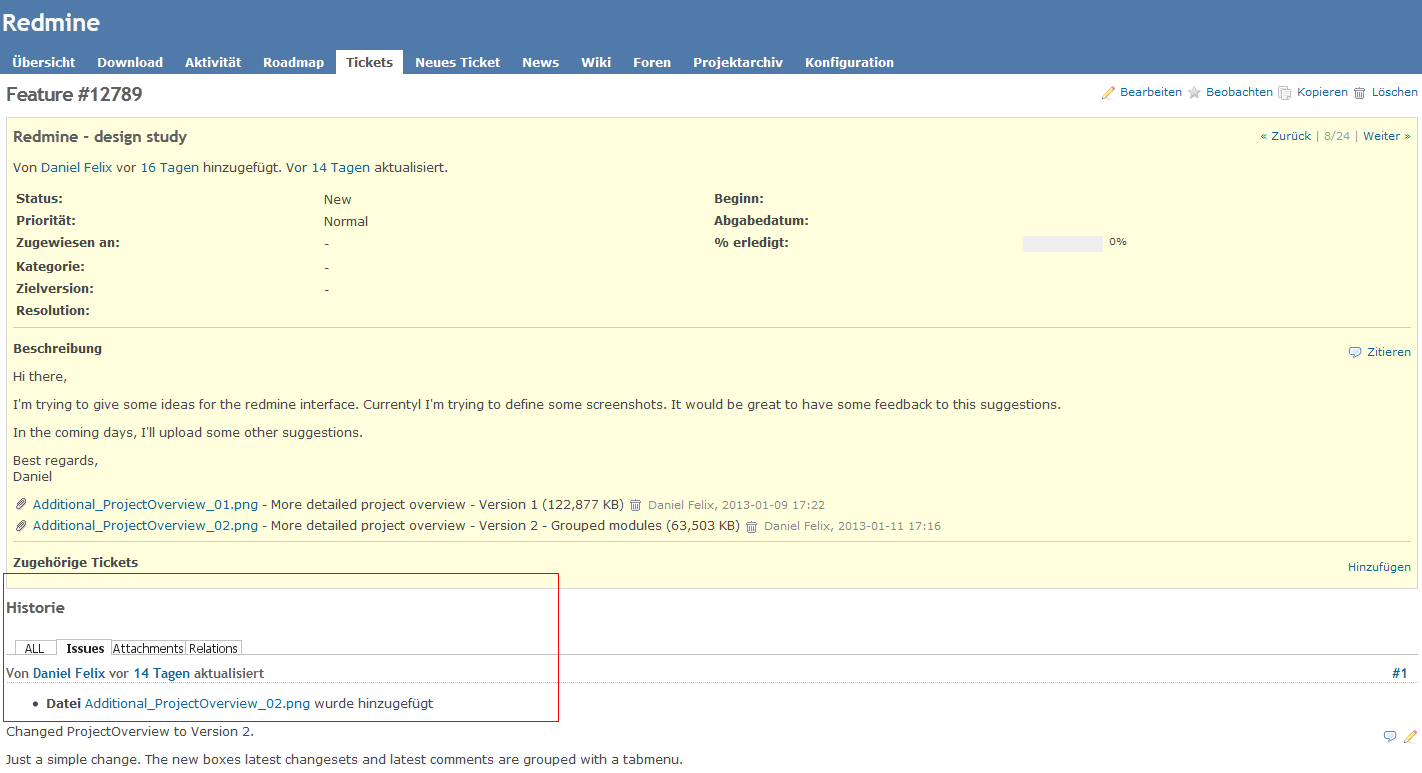Screen dimensions: 1422x773
Task: Click the 14 Tagen link in history entry
Action: [162, 674]
